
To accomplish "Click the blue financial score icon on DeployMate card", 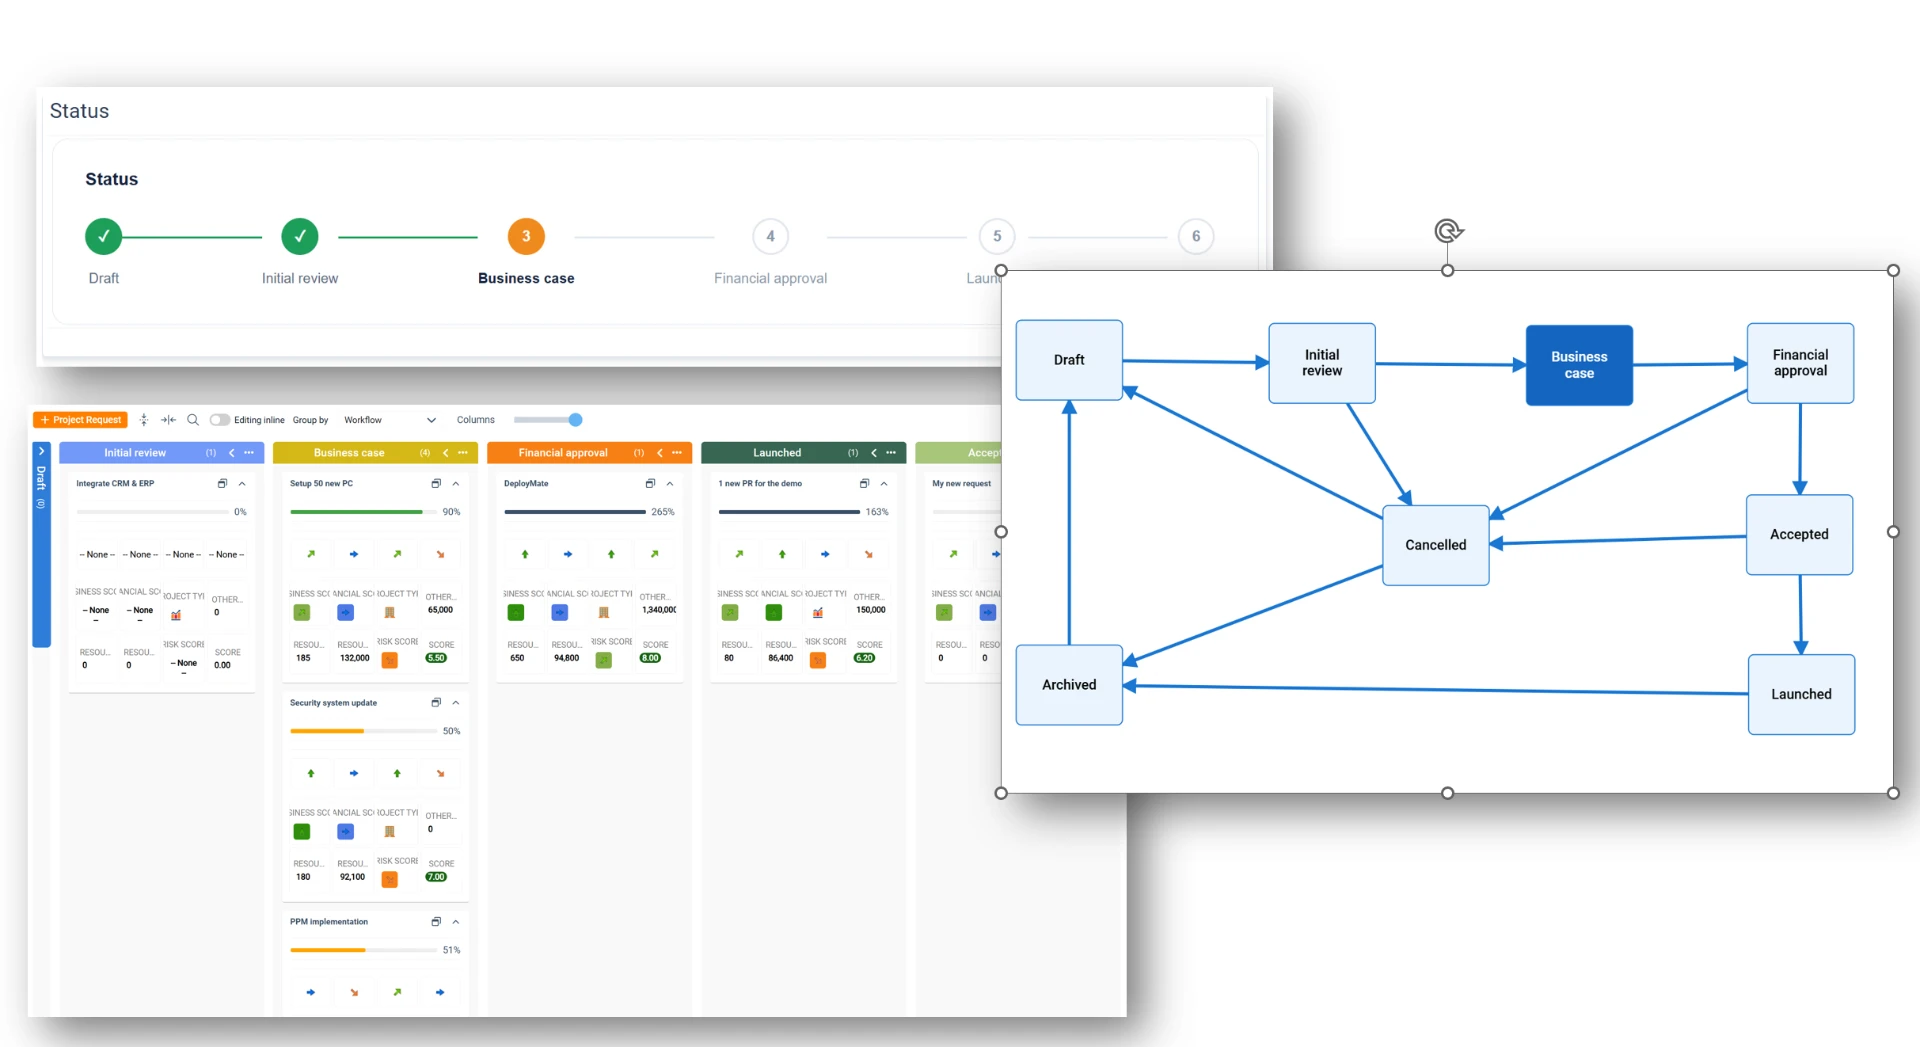I will tap(560, 612).
